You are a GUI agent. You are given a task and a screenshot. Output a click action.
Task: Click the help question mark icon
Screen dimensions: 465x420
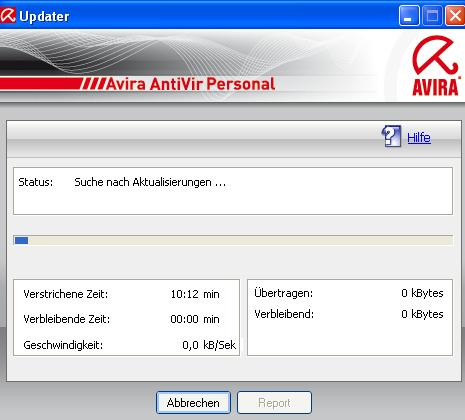click(391, 136)
